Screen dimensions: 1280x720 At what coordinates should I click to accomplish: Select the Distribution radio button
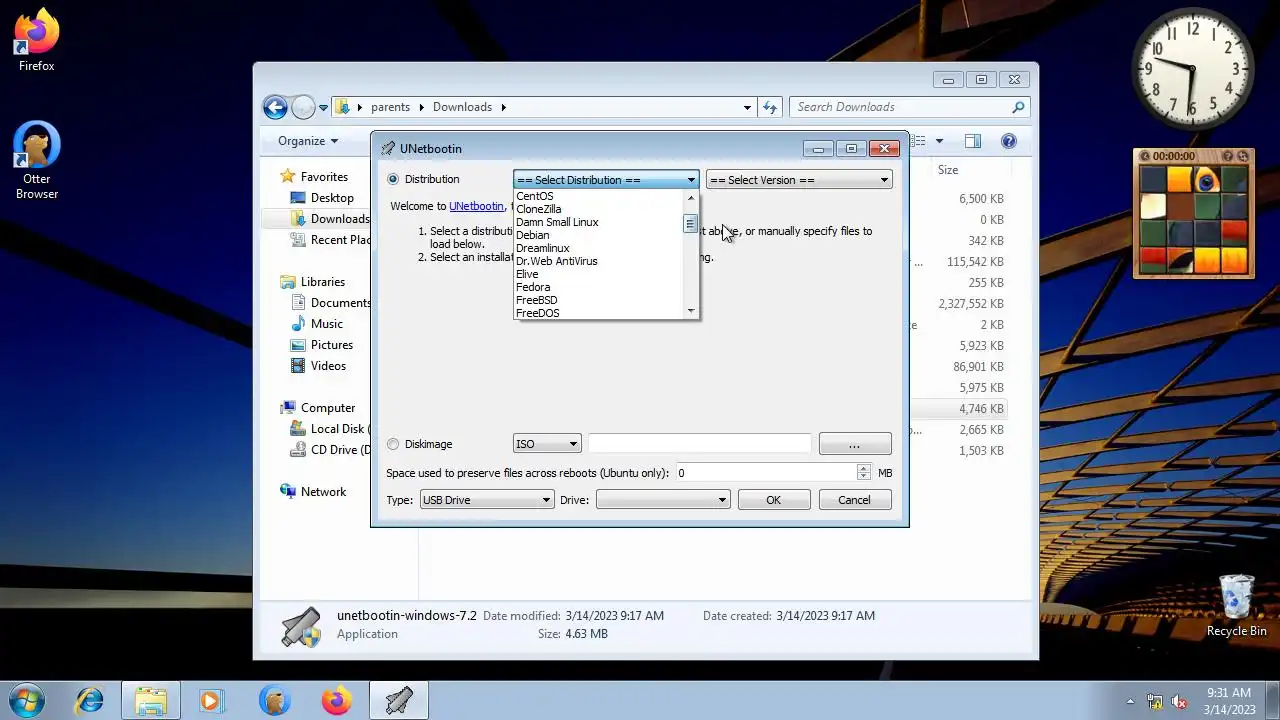[x=393, y=179]
